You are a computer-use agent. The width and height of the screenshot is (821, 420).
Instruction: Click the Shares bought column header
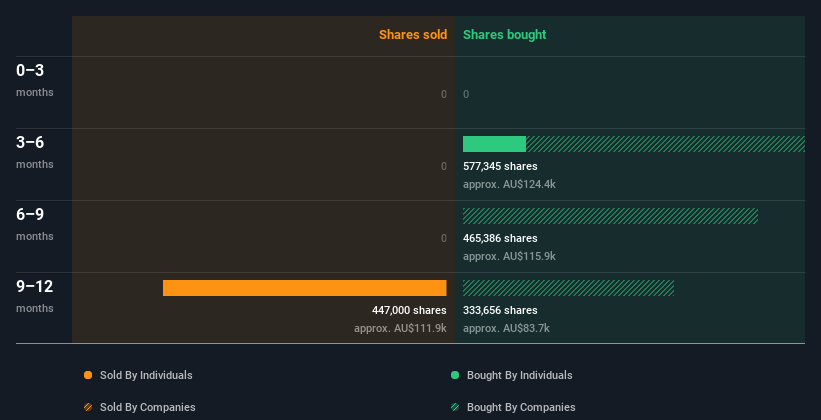pyautogui.click(x=505, y=35)
